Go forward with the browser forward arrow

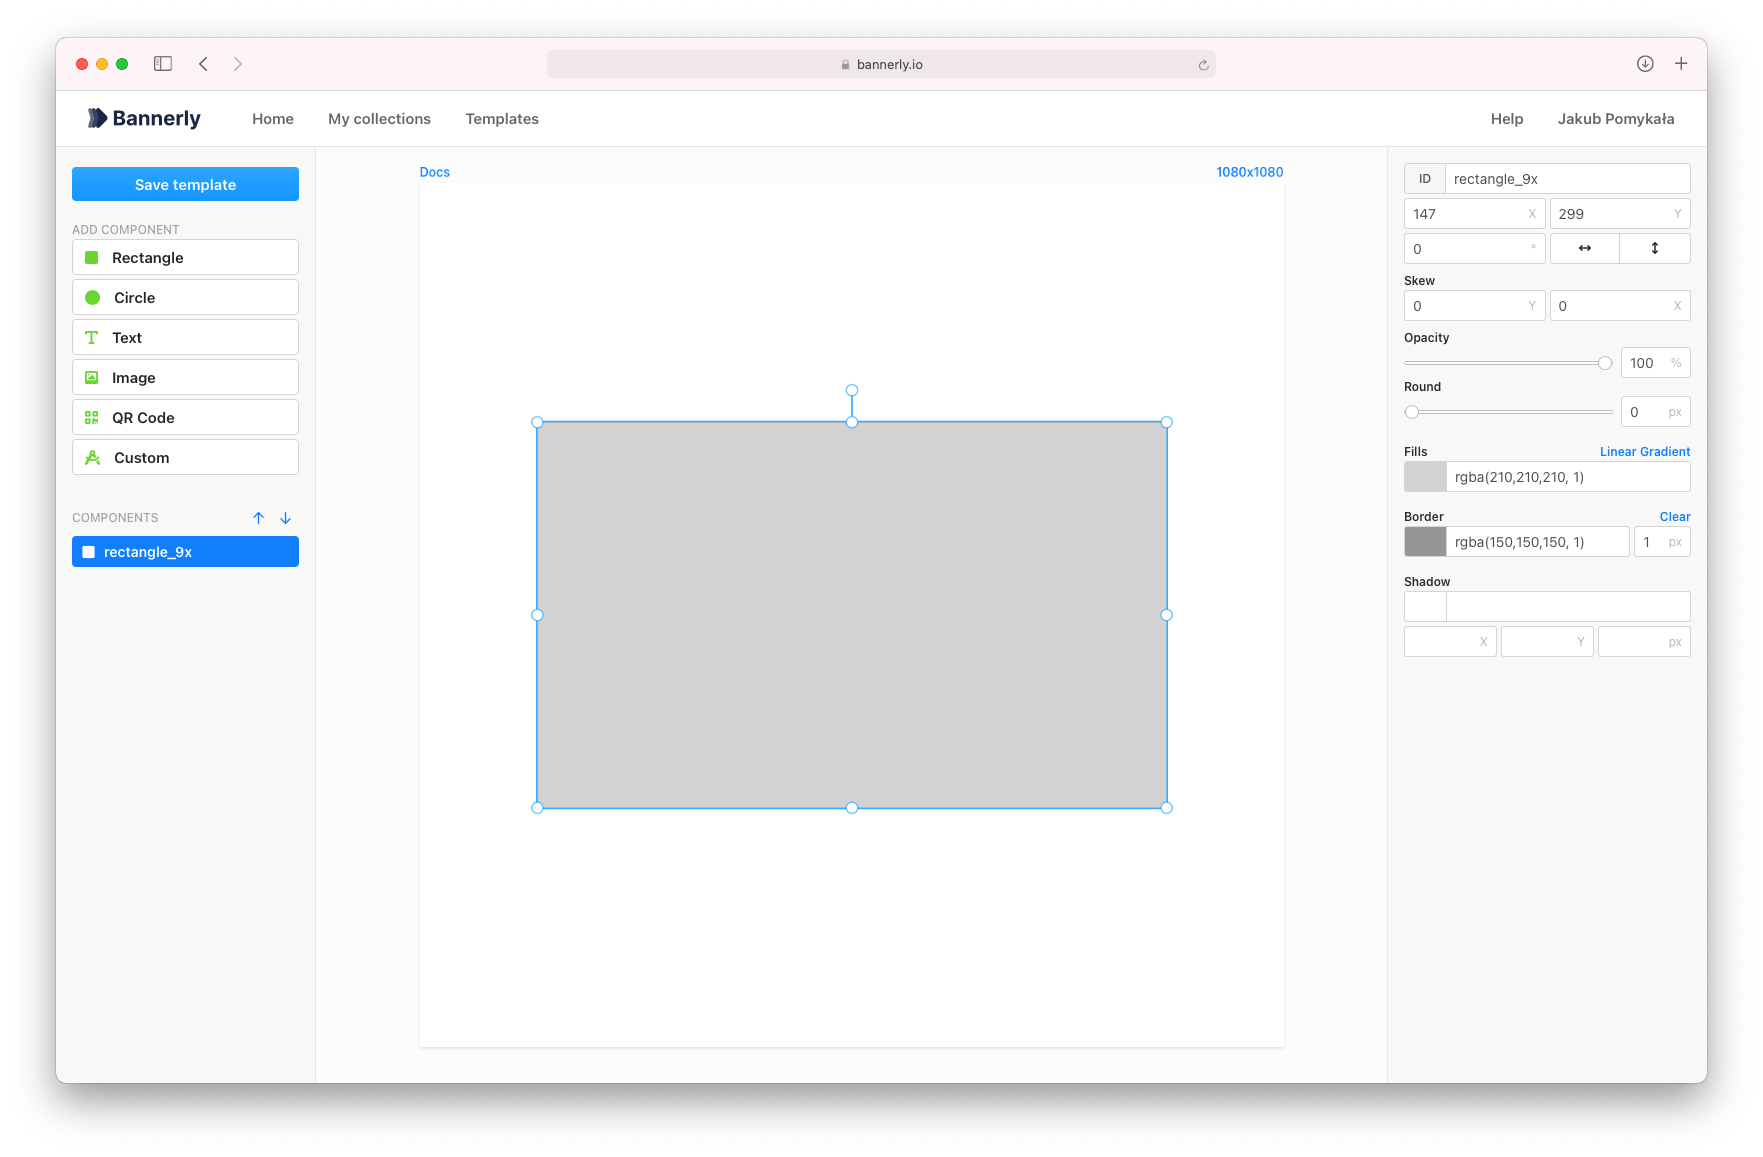(x=238, y=64)
